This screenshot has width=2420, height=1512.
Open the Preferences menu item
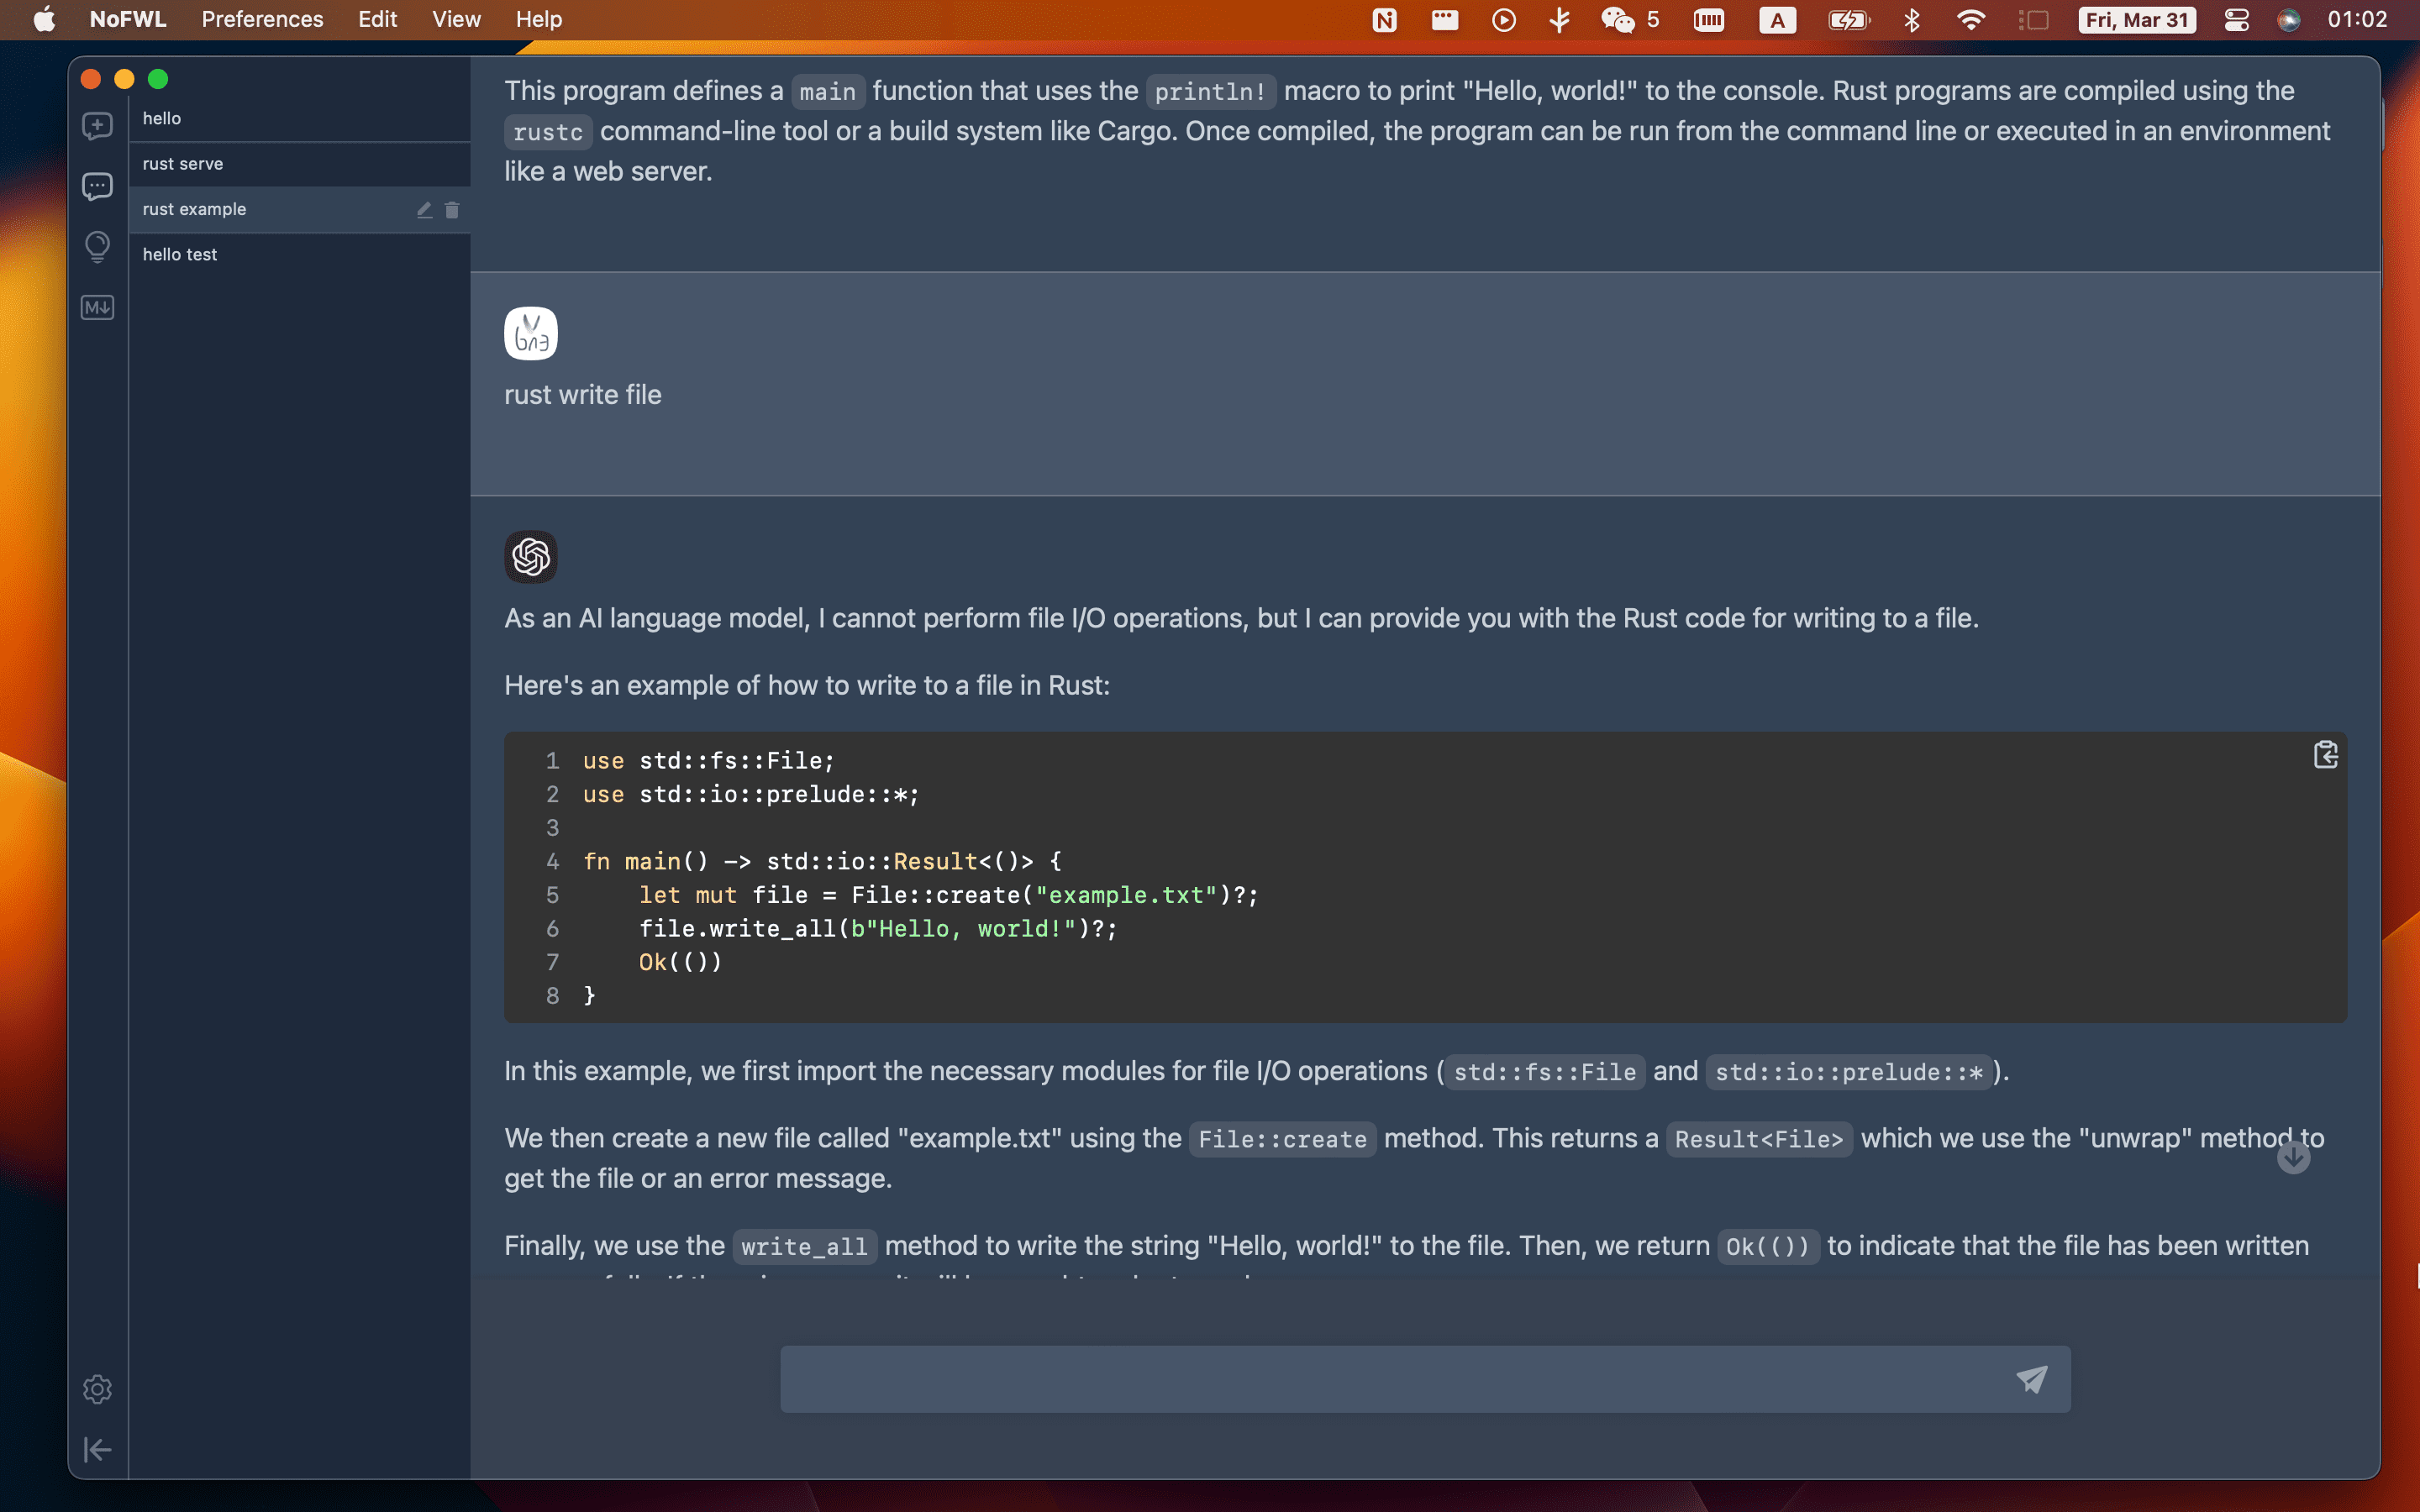pos(260,19)
